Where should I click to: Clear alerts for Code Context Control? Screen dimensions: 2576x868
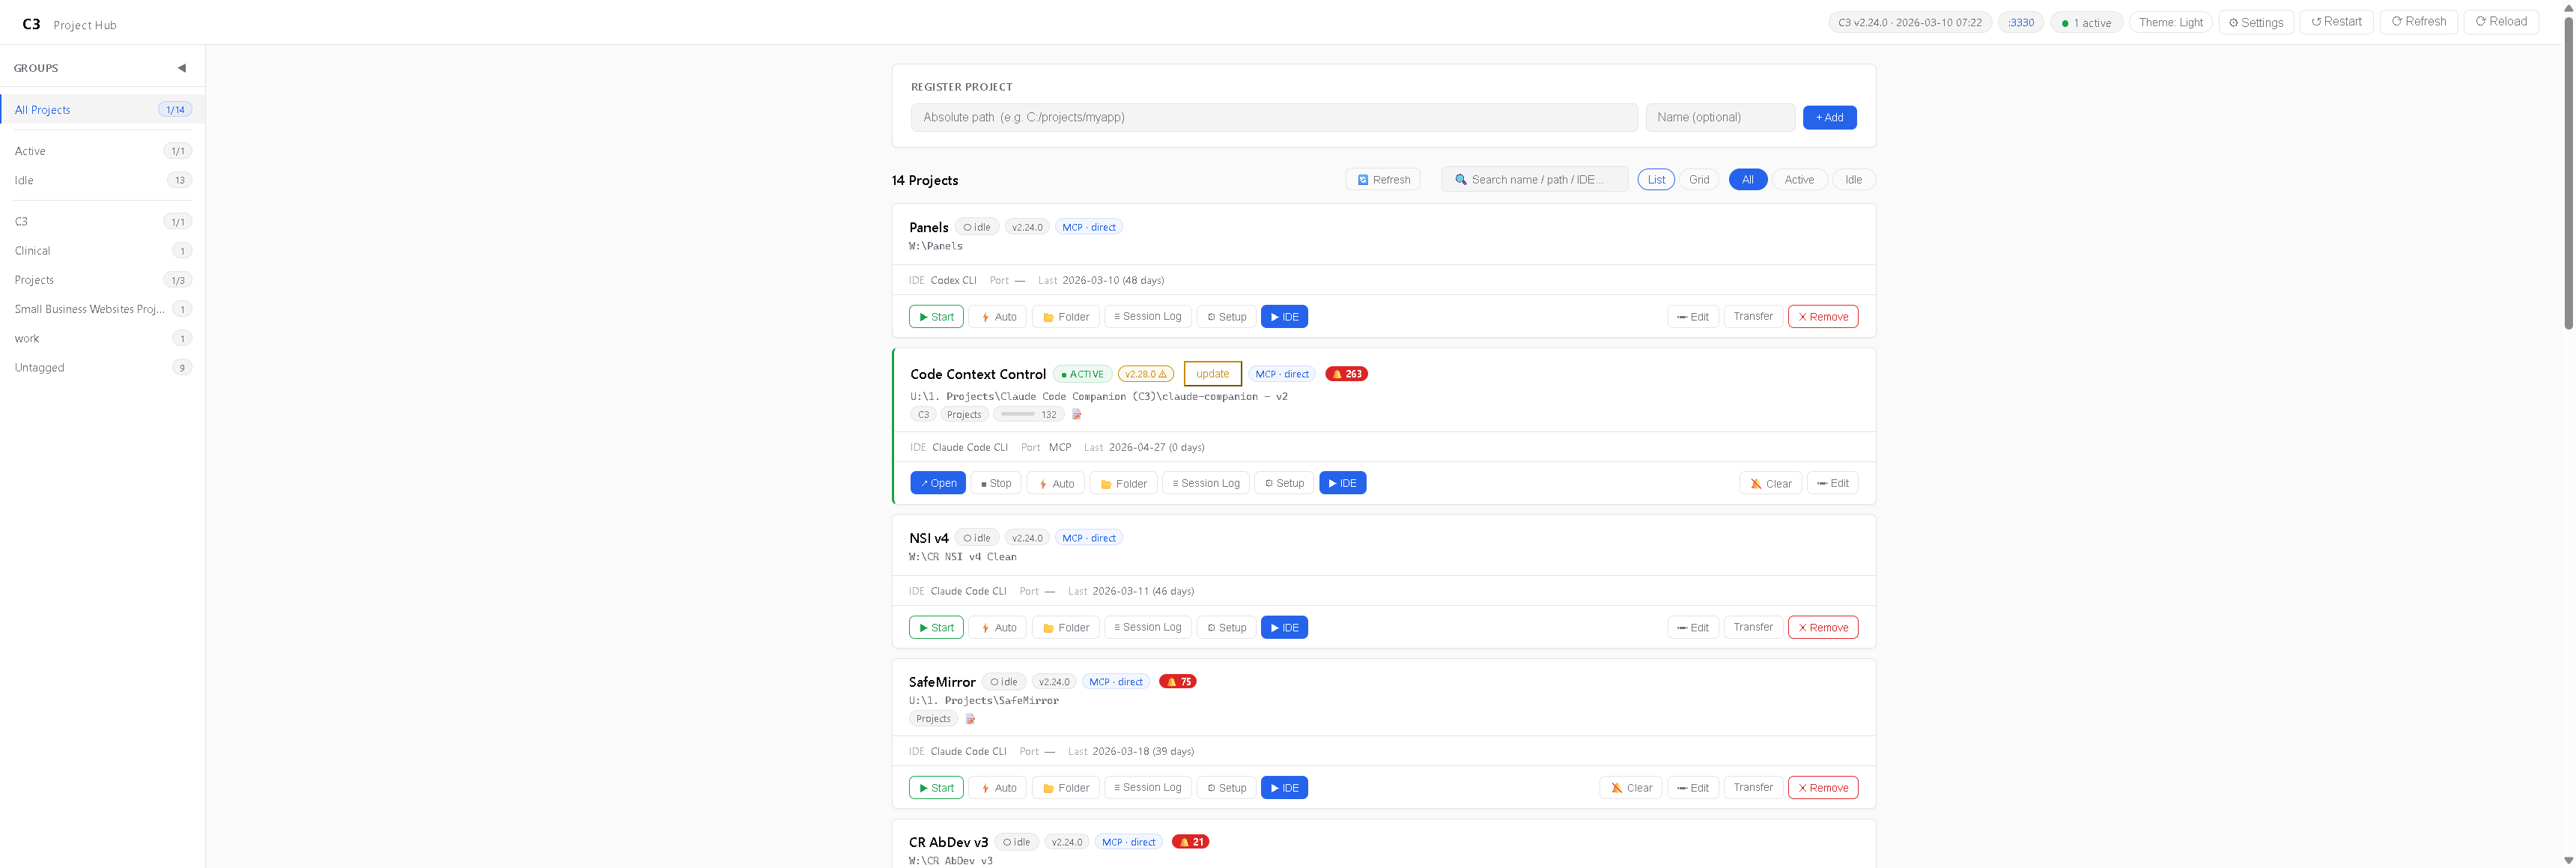coord(1771,483)
